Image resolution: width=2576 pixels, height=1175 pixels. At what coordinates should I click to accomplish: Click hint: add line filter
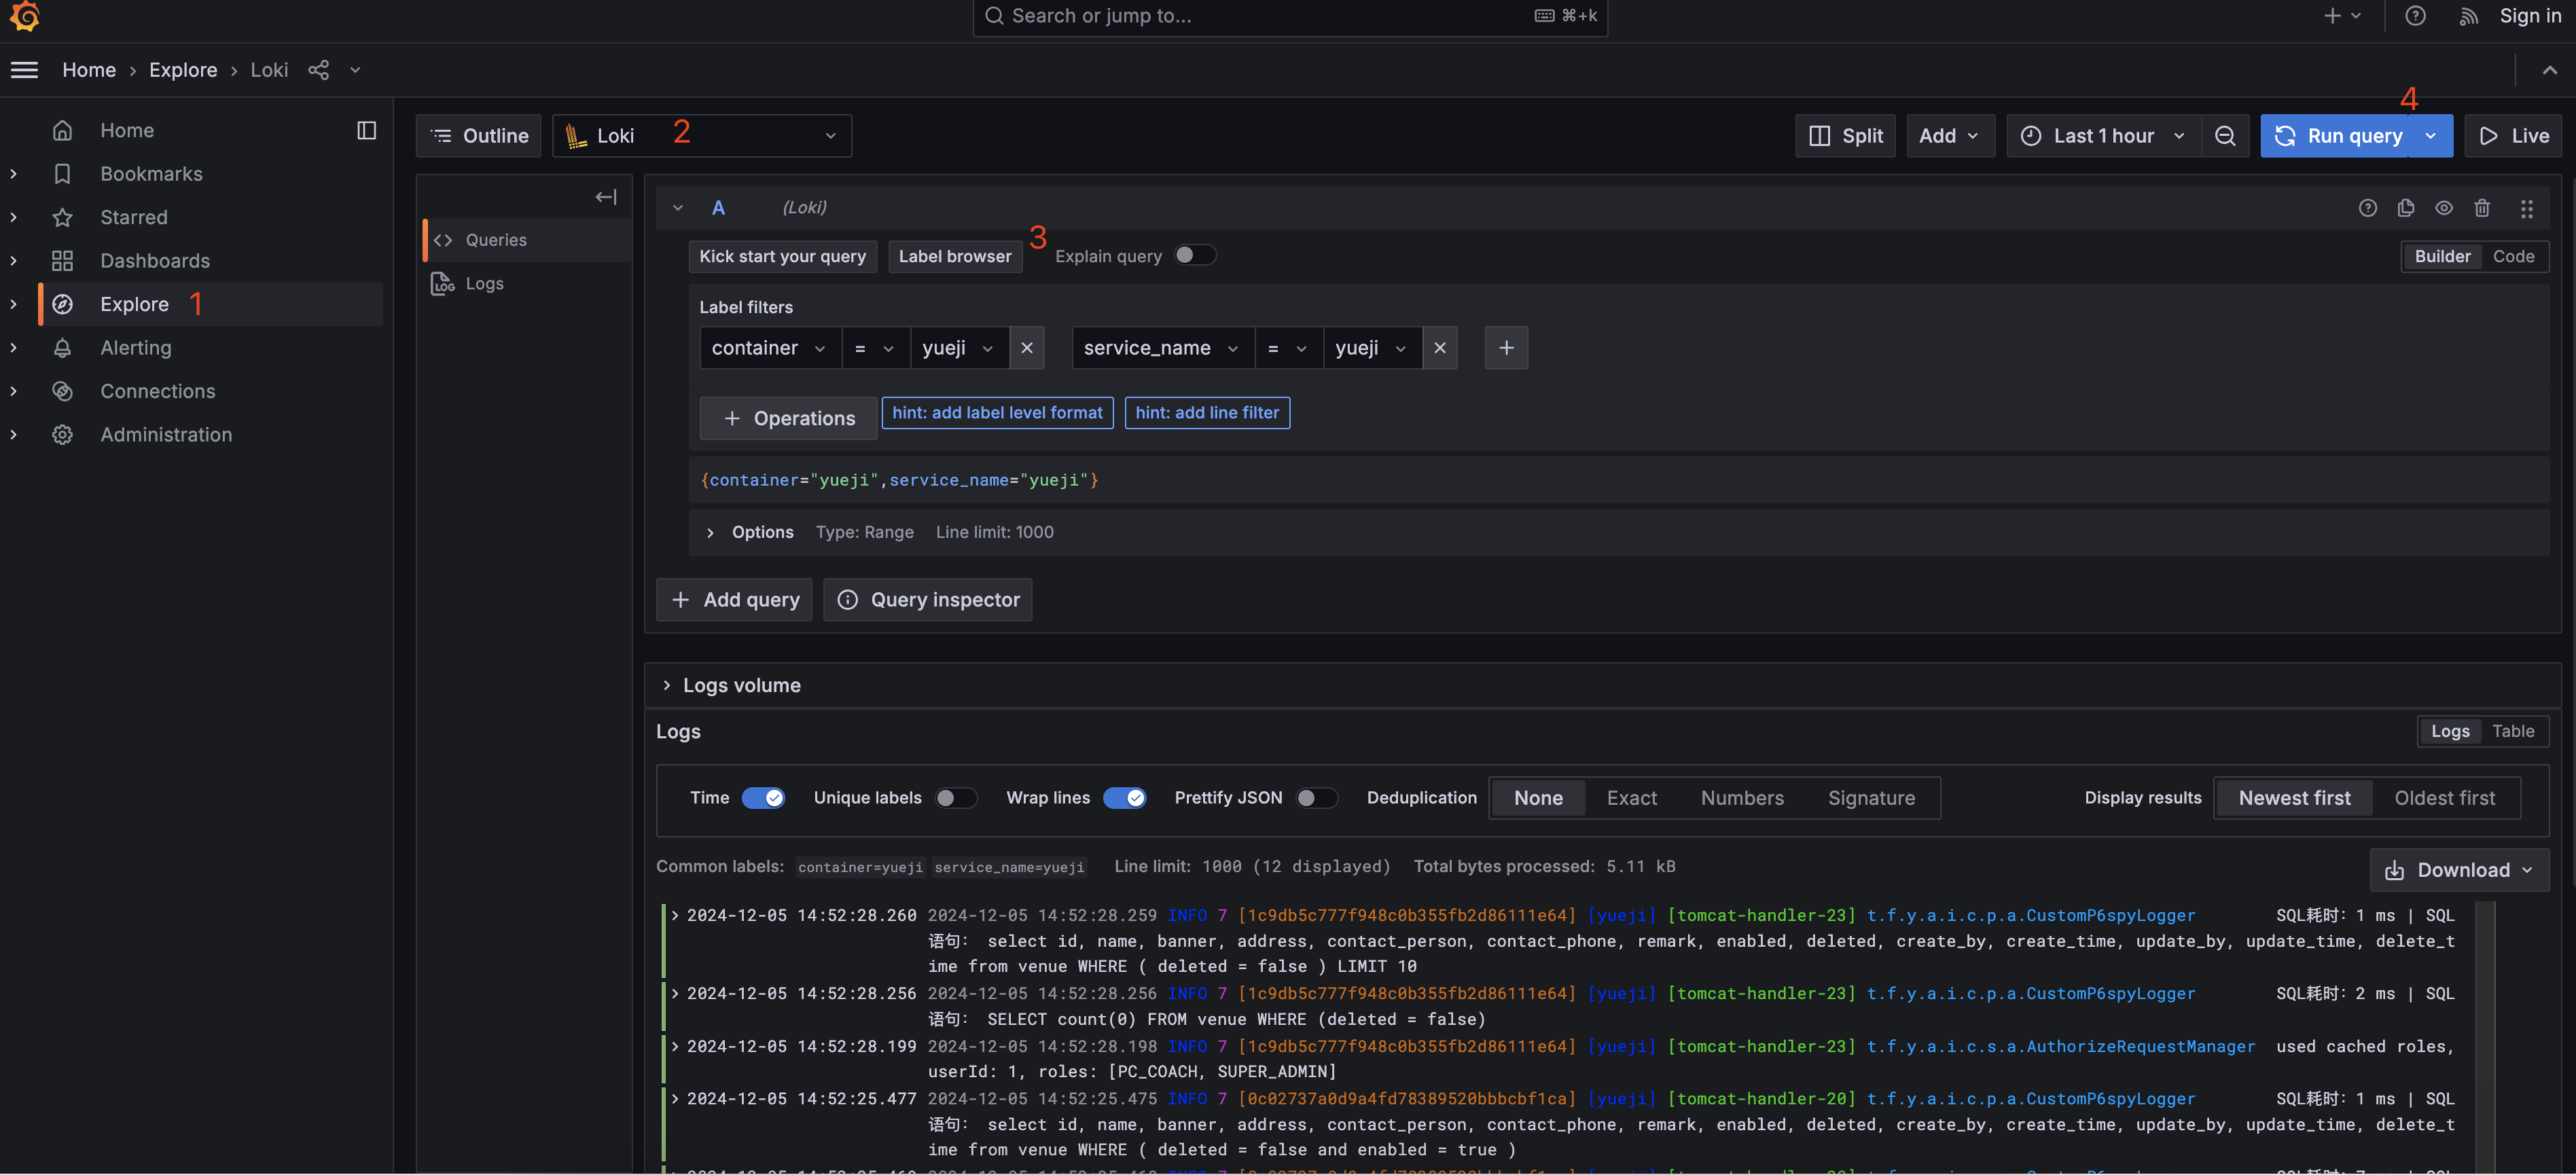[x=1206, y=413]
